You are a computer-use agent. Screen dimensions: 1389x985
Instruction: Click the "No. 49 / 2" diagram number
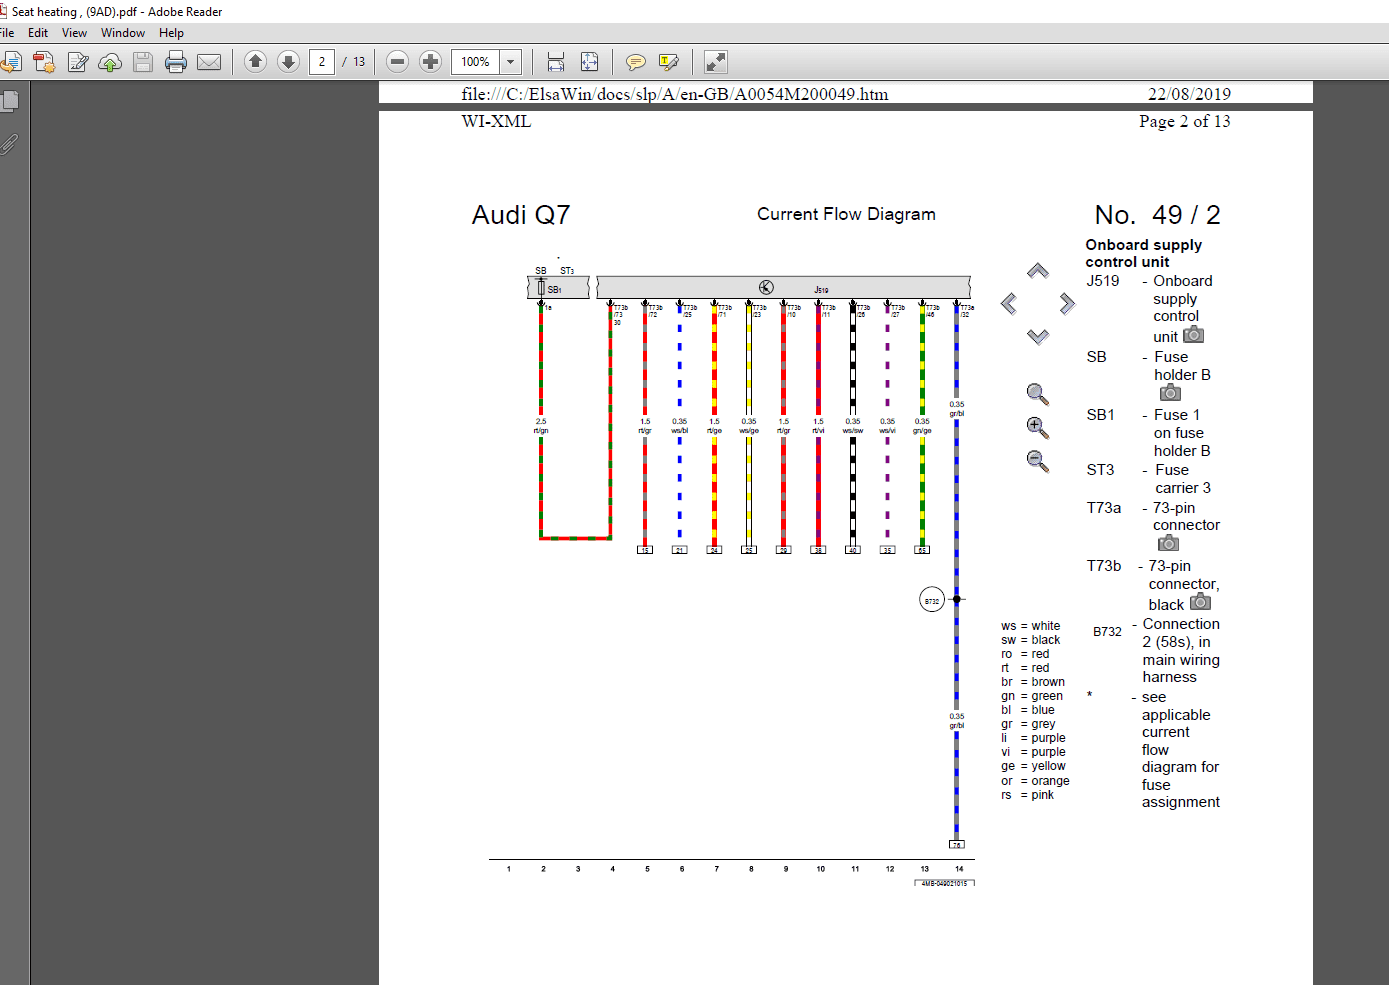1158,215
